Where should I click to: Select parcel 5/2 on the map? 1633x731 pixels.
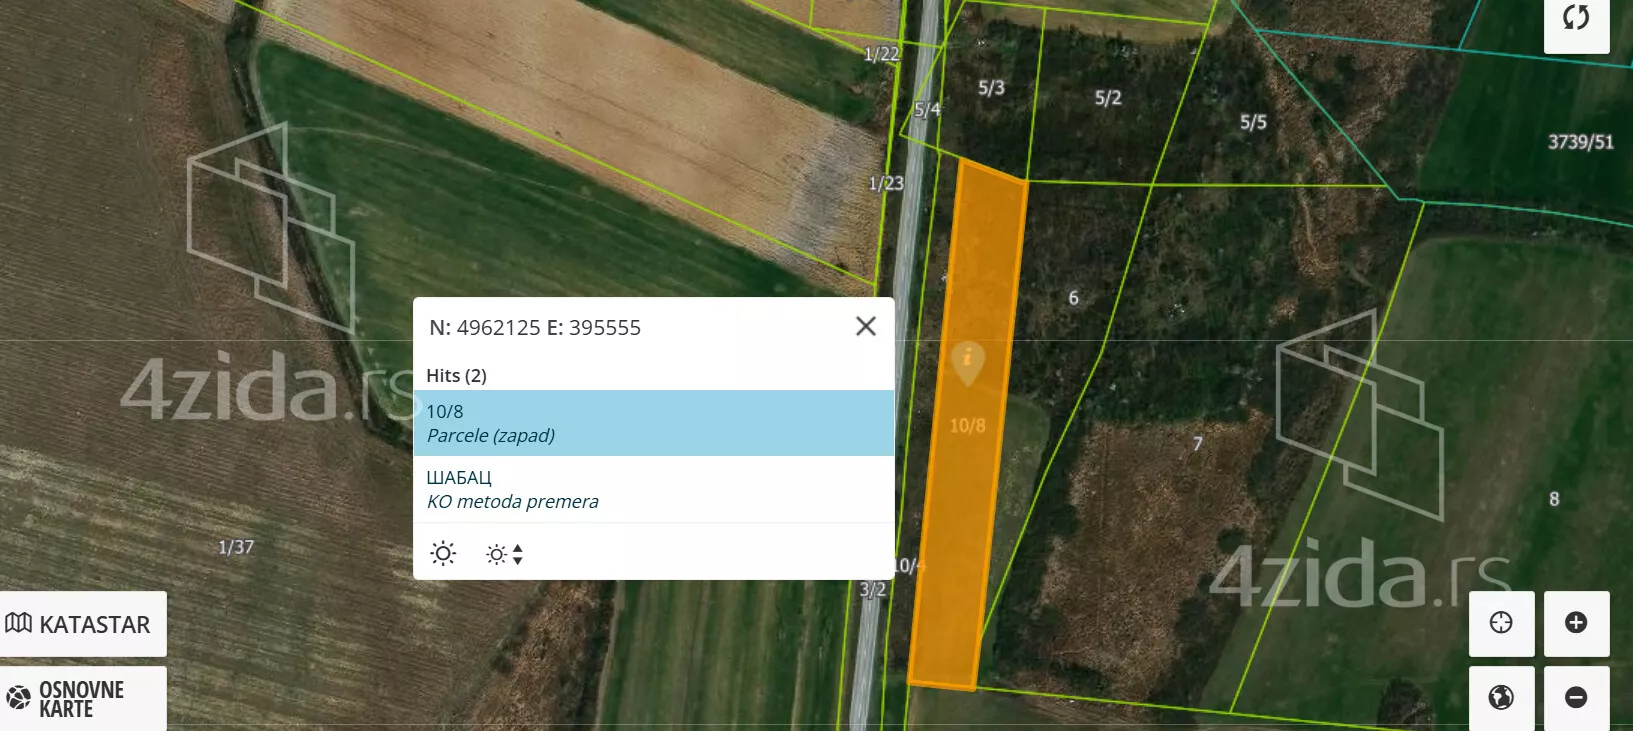(1108, 98)
